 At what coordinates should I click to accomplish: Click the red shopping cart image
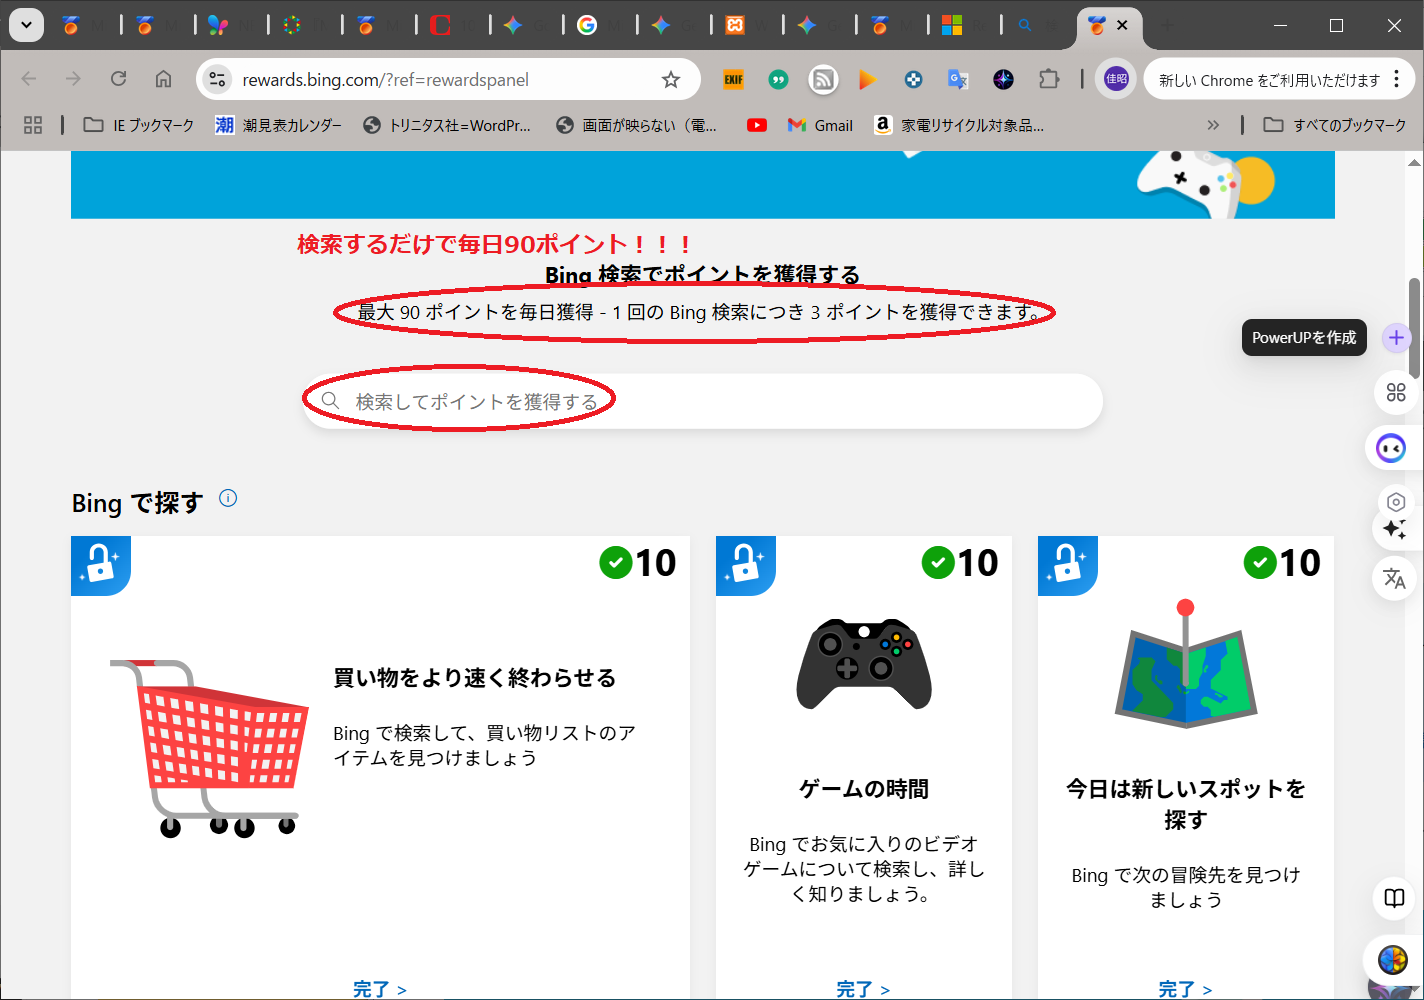(209, 748)
